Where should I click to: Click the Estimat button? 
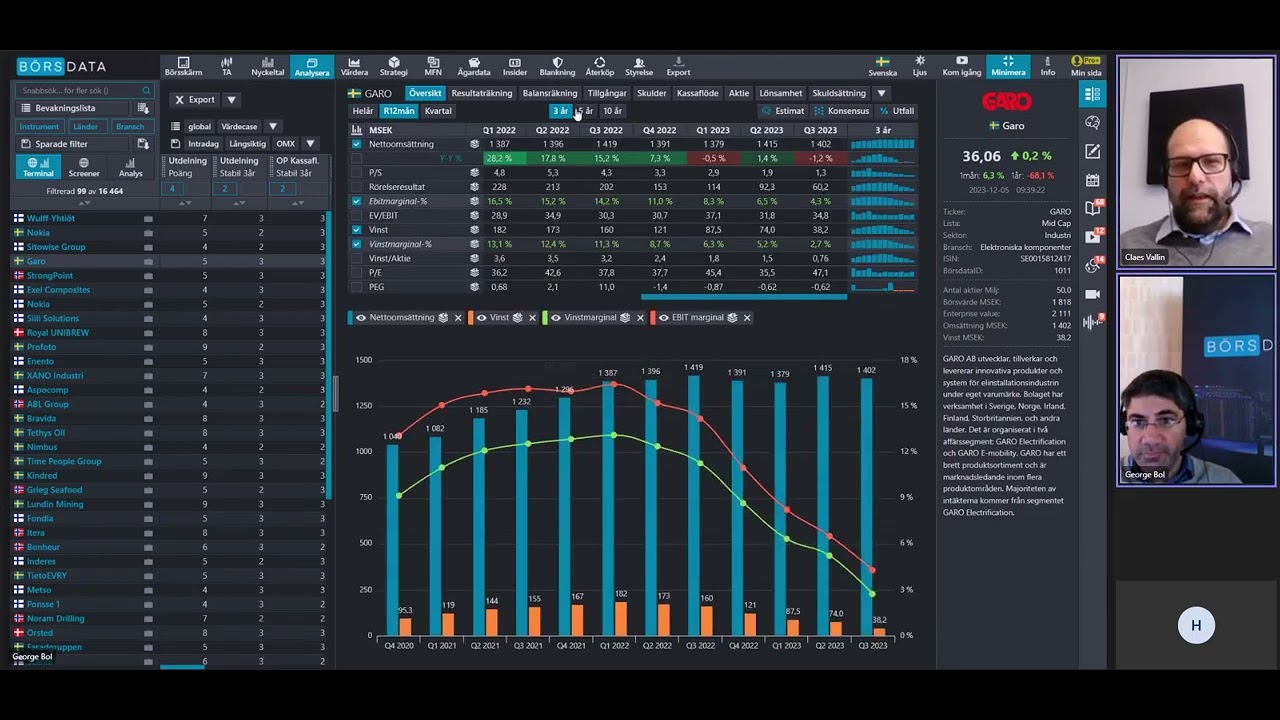coord(781,111)
